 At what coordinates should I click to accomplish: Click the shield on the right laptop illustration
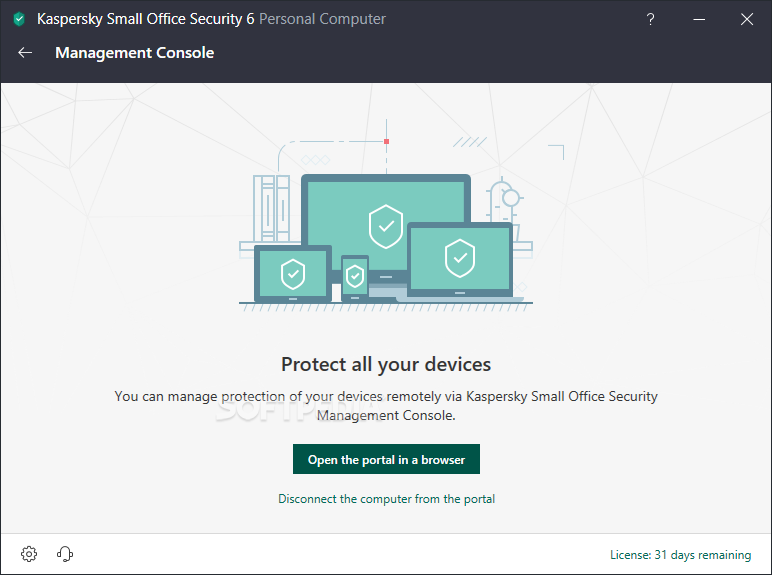[x=460, y=258]
